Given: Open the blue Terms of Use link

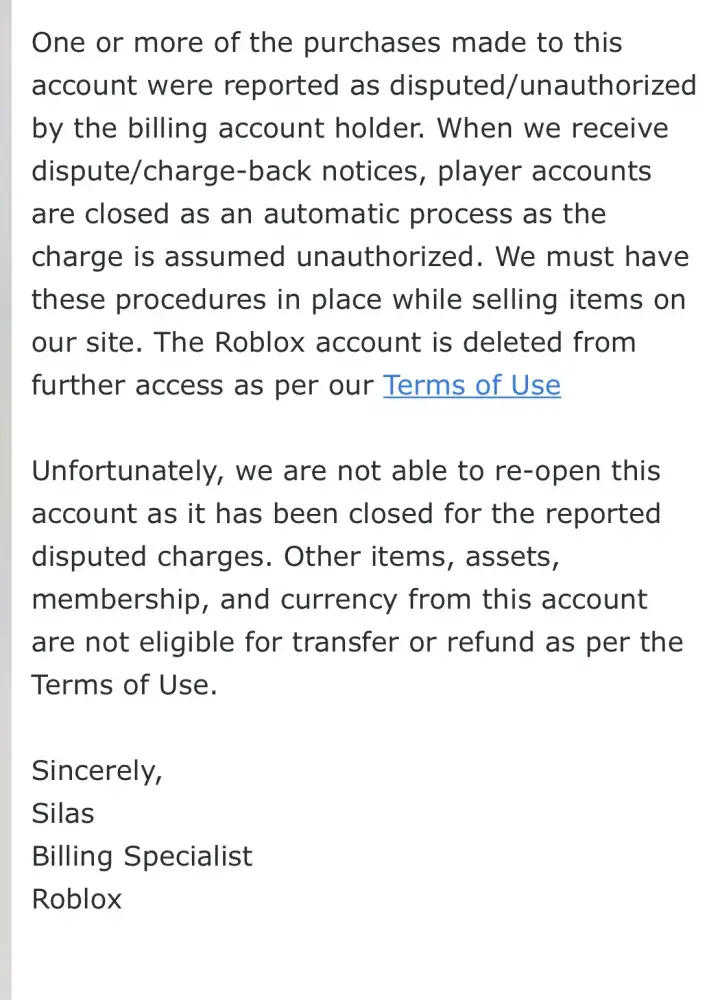Looking at the screenshot, I should pyautogui.click(x=471, y=385).
